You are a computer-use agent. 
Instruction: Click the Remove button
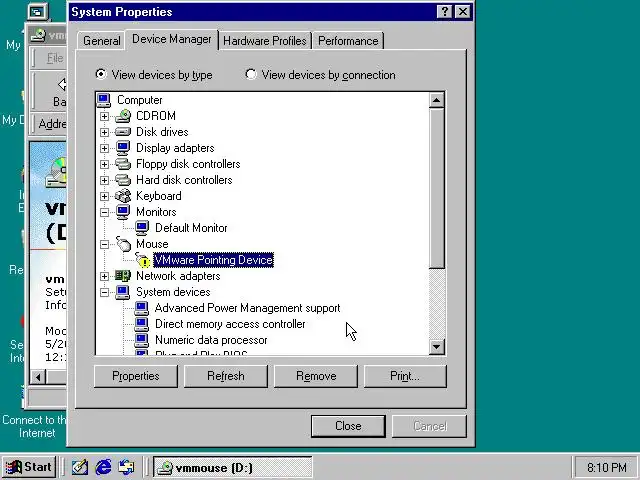coord(316,376)
